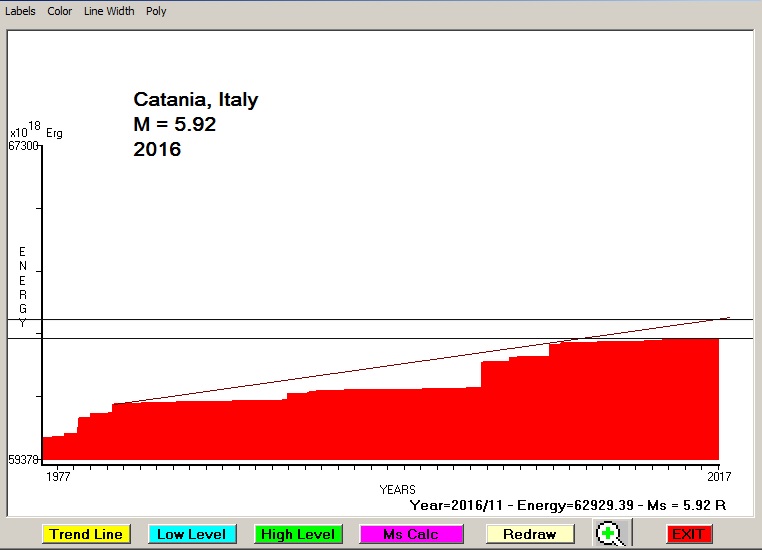The width and height of the screenshot is (762, 550).
Task: Click the 'Catania, Italy' chart title
Action: click(196, 100)
